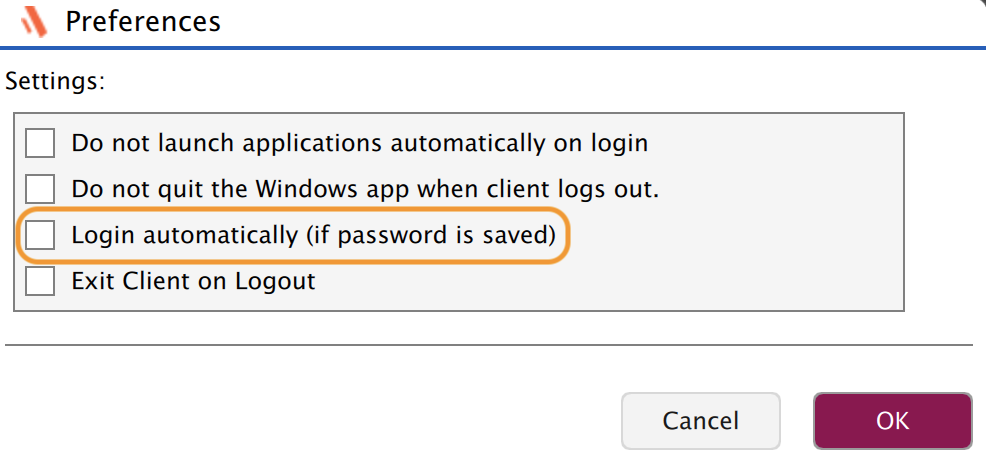Toggle the 'Exit Client on Logout' checkbox

click(40, 282)
